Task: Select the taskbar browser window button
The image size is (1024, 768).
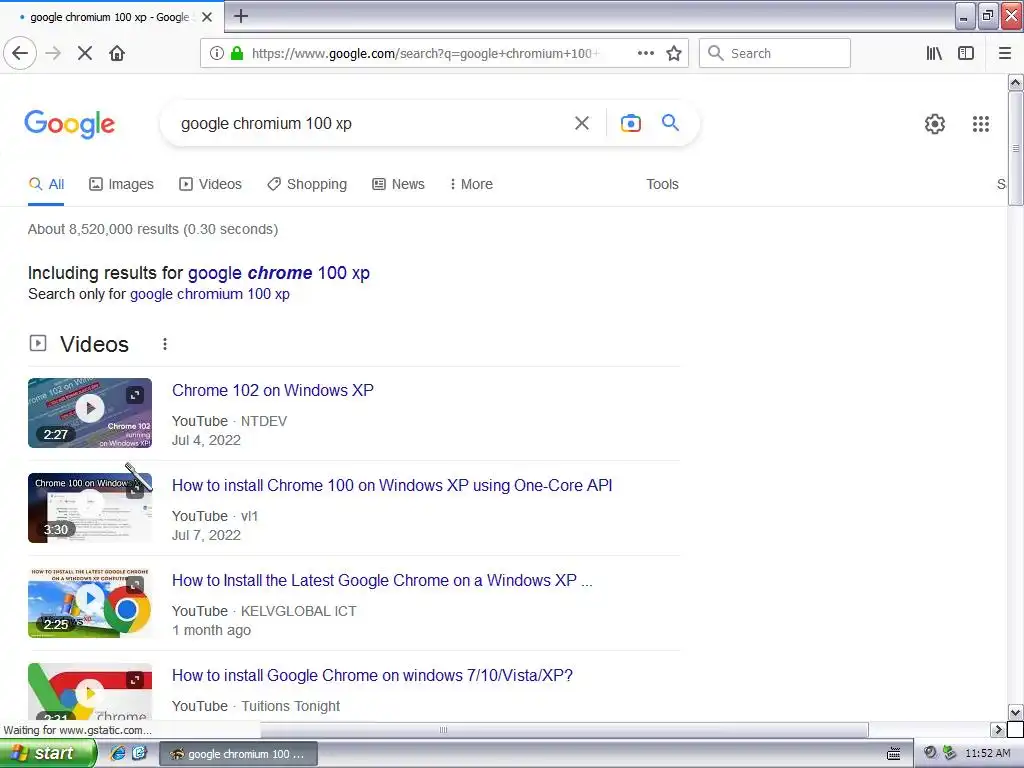Action: tap(238, 754)
